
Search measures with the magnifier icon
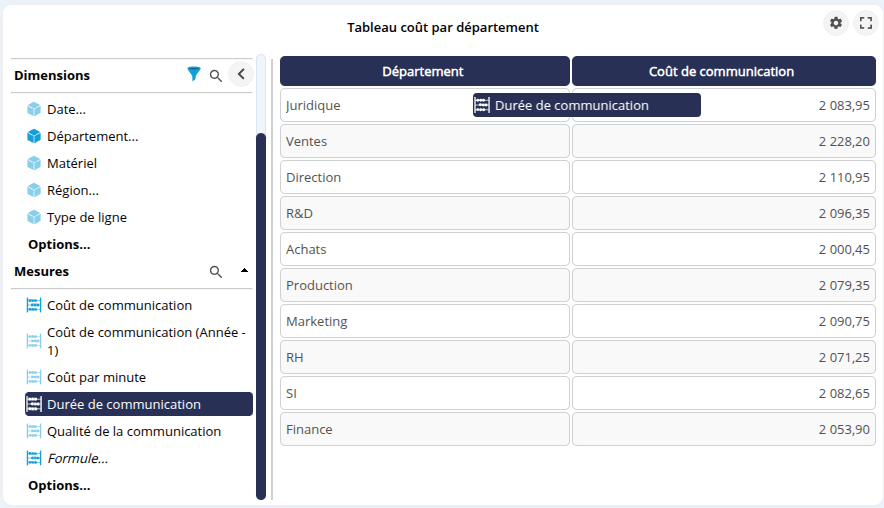click(x=216, y=271)
